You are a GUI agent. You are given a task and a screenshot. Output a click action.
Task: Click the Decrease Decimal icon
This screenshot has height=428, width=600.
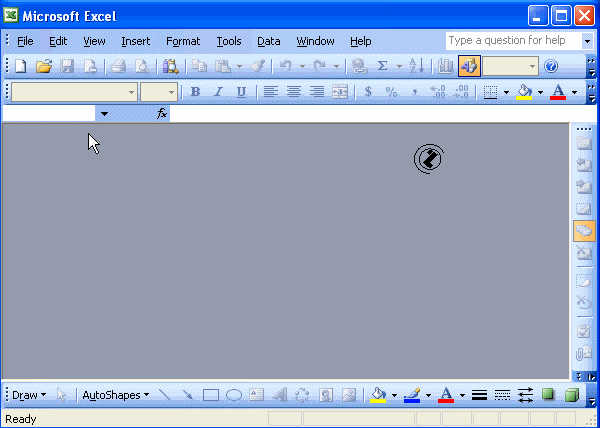[461, 92]
